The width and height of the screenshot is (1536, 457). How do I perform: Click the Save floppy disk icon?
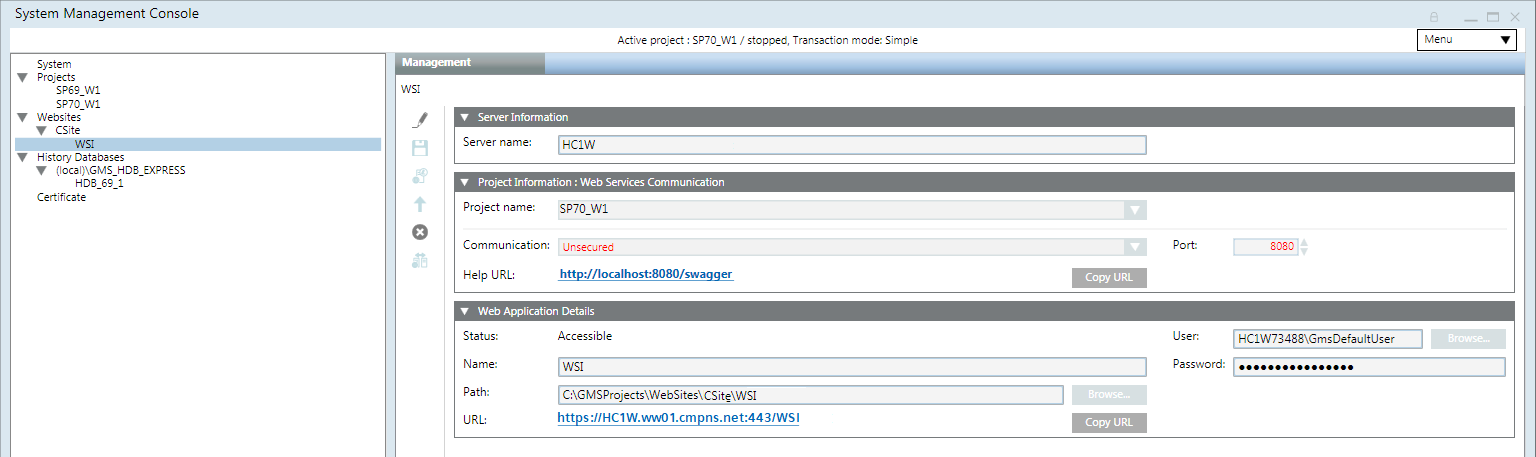coord(420,148)
